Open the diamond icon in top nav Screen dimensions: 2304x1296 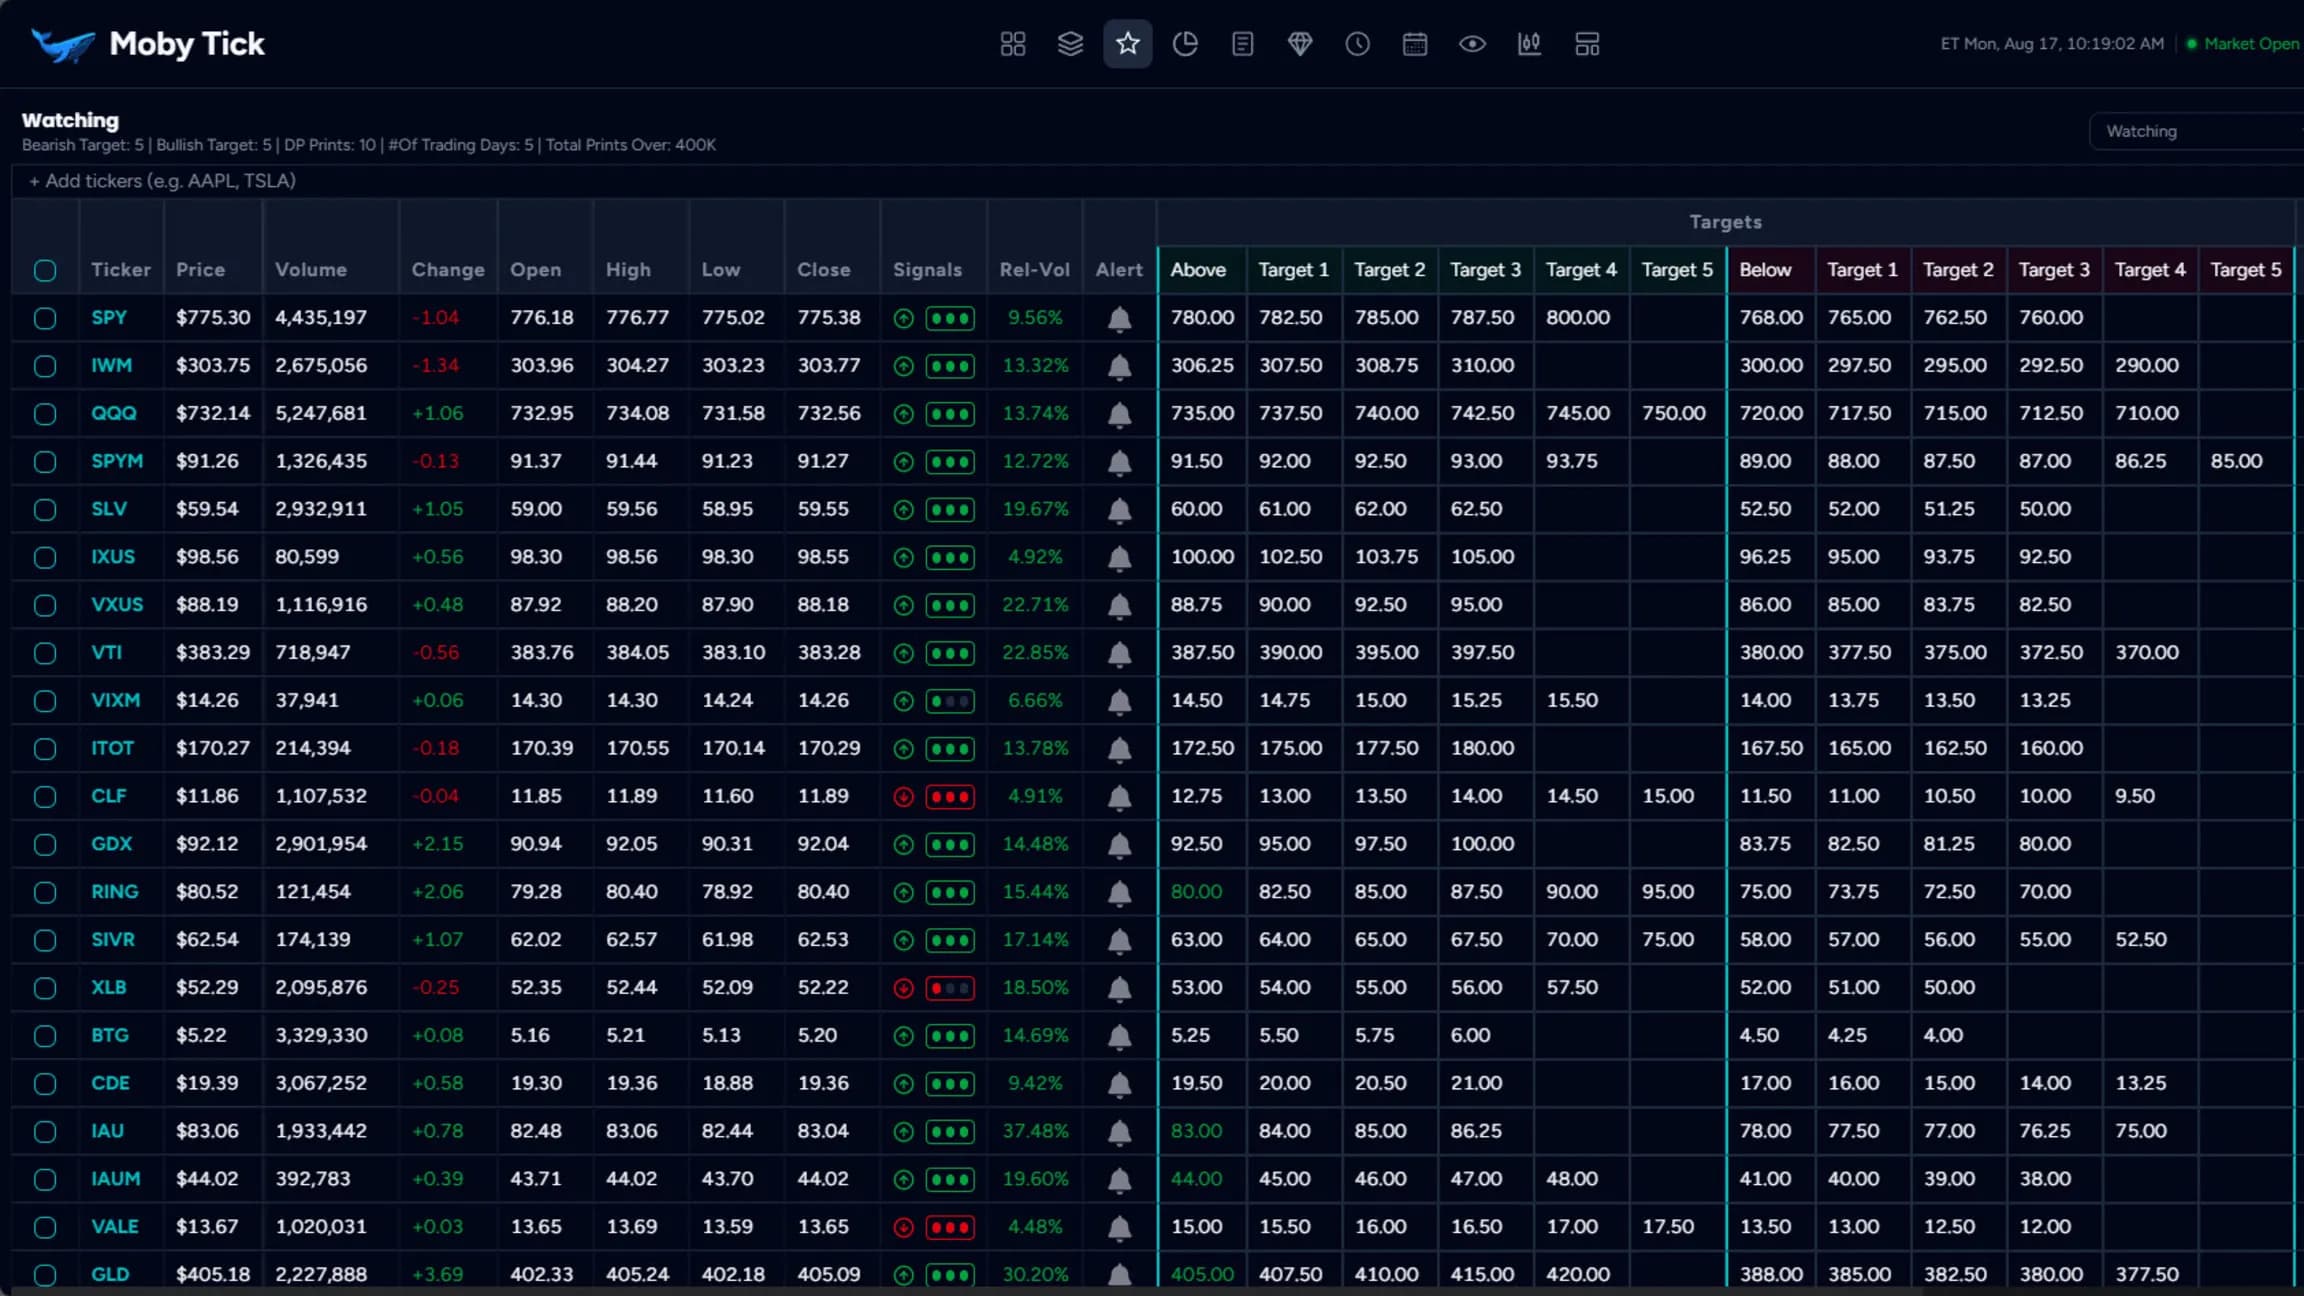[x=1300, y=44]
